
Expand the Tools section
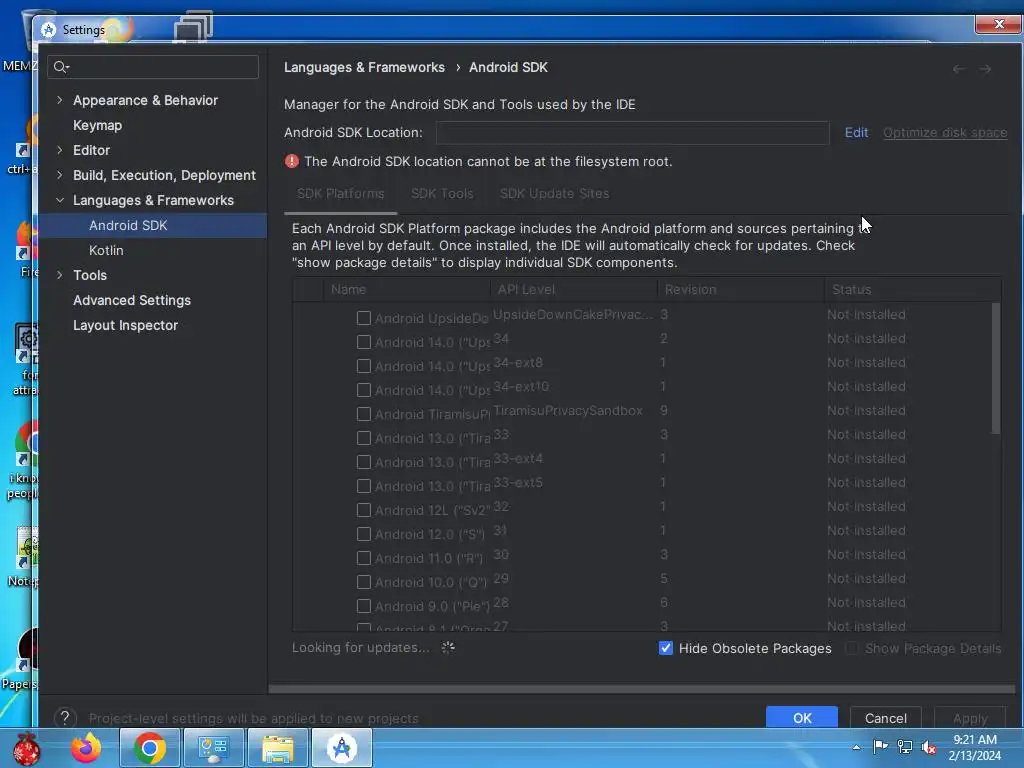pos(59,275)
